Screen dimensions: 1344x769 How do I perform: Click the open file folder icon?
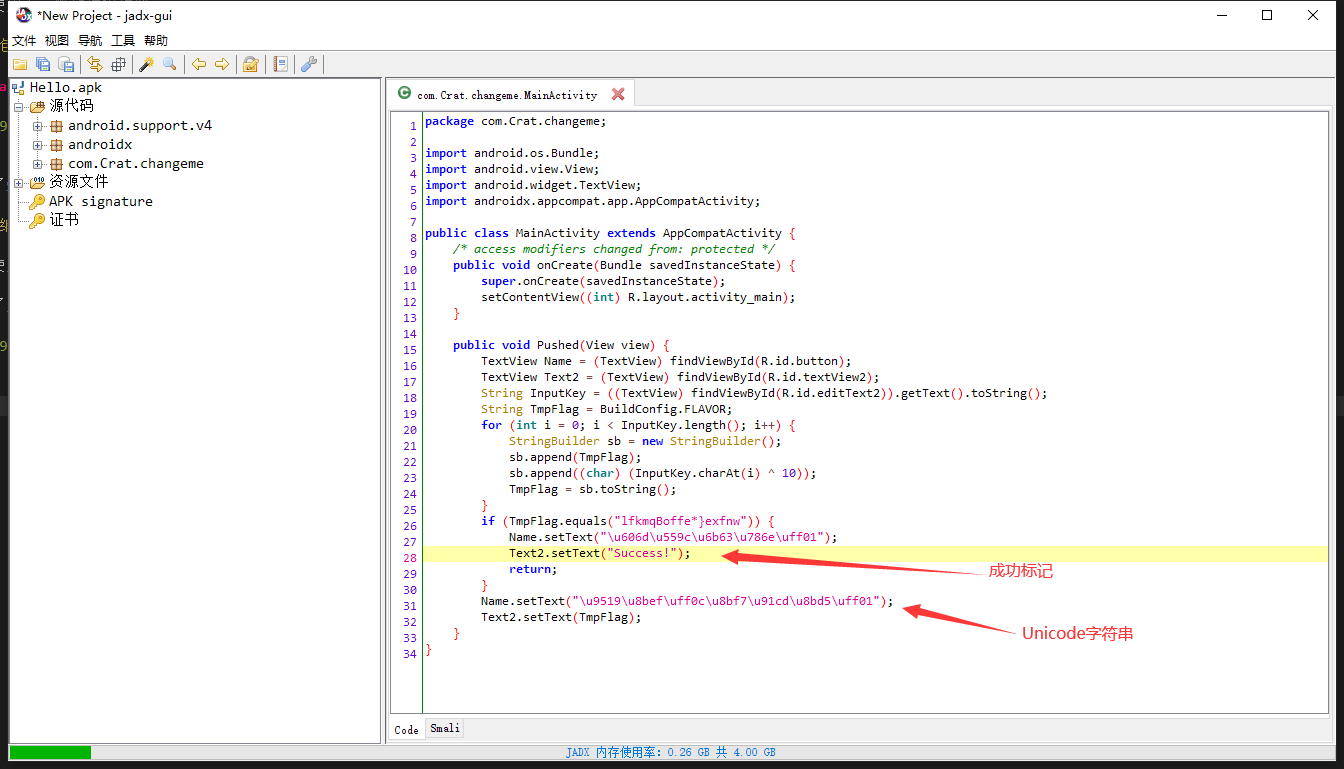pos(20,64)
